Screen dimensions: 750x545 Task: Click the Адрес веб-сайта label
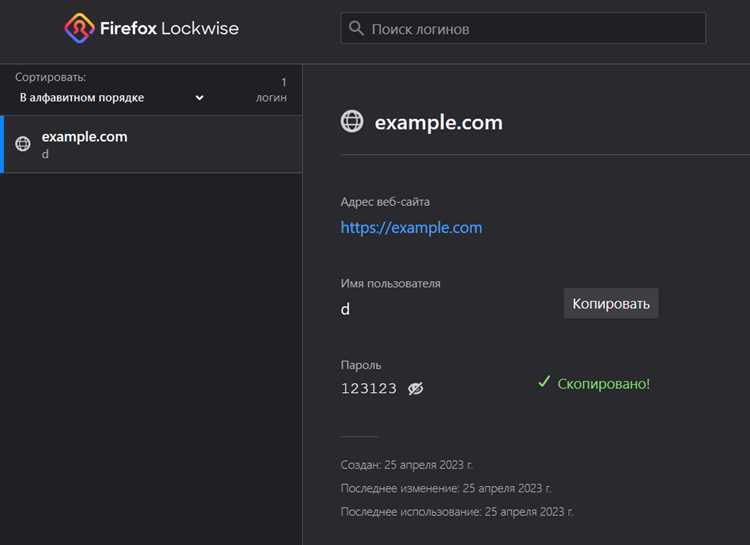click(385, 202)
